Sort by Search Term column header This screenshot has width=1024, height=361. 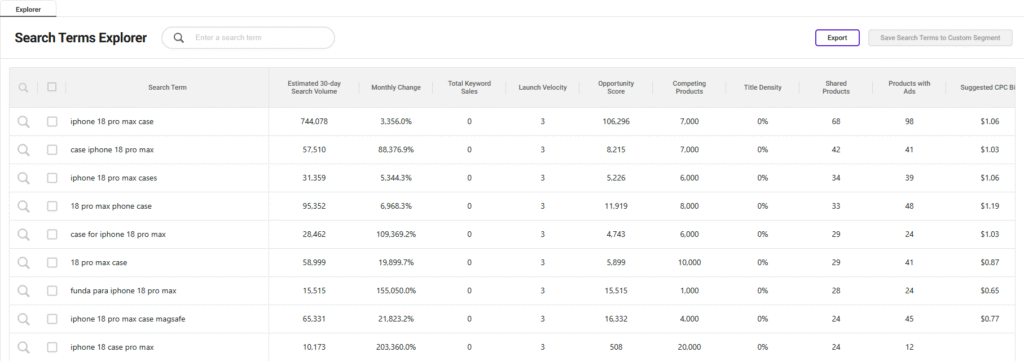(167, 87)
